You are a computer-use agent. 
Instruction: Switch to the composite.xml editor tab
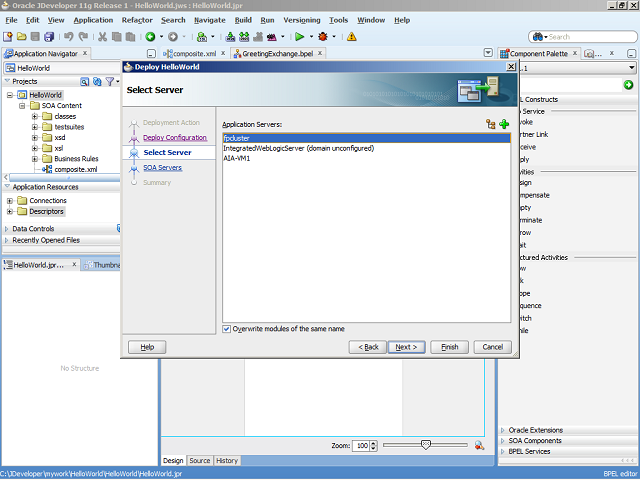coord(194,53)
